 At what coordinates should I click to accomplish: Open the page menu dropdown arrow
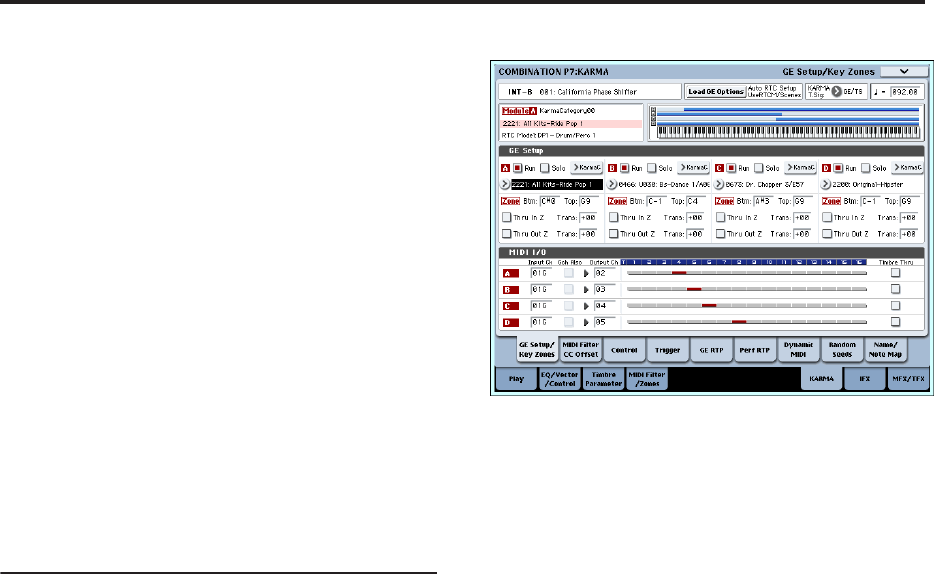(x=904, y=71)
